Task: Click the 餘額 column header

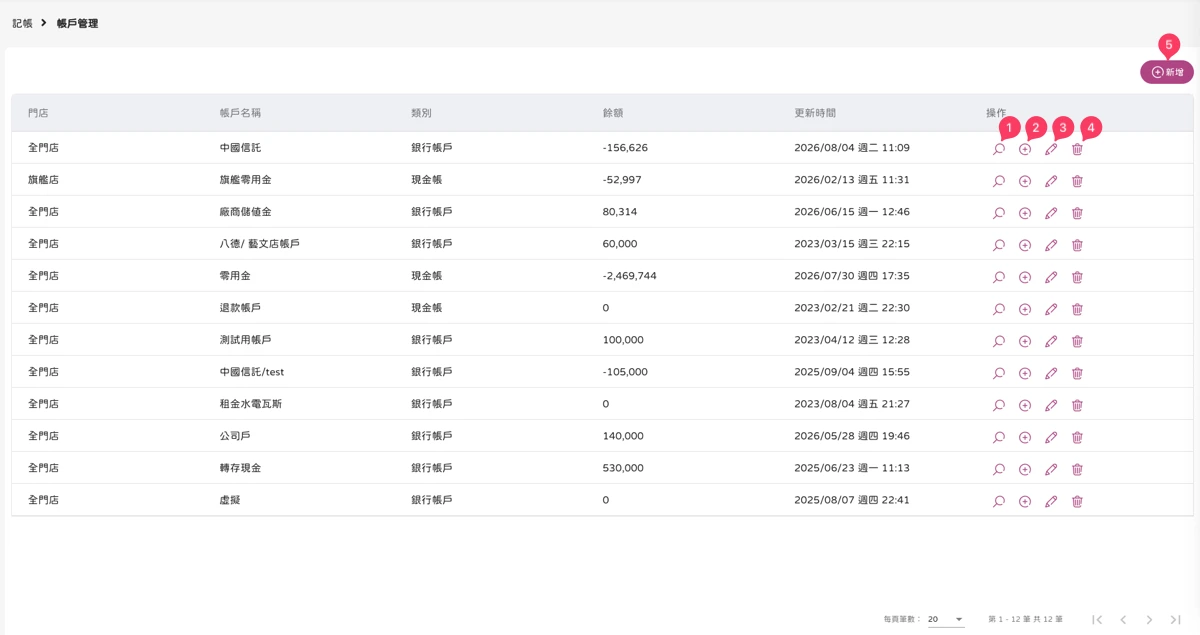Action: pos(613,113)
